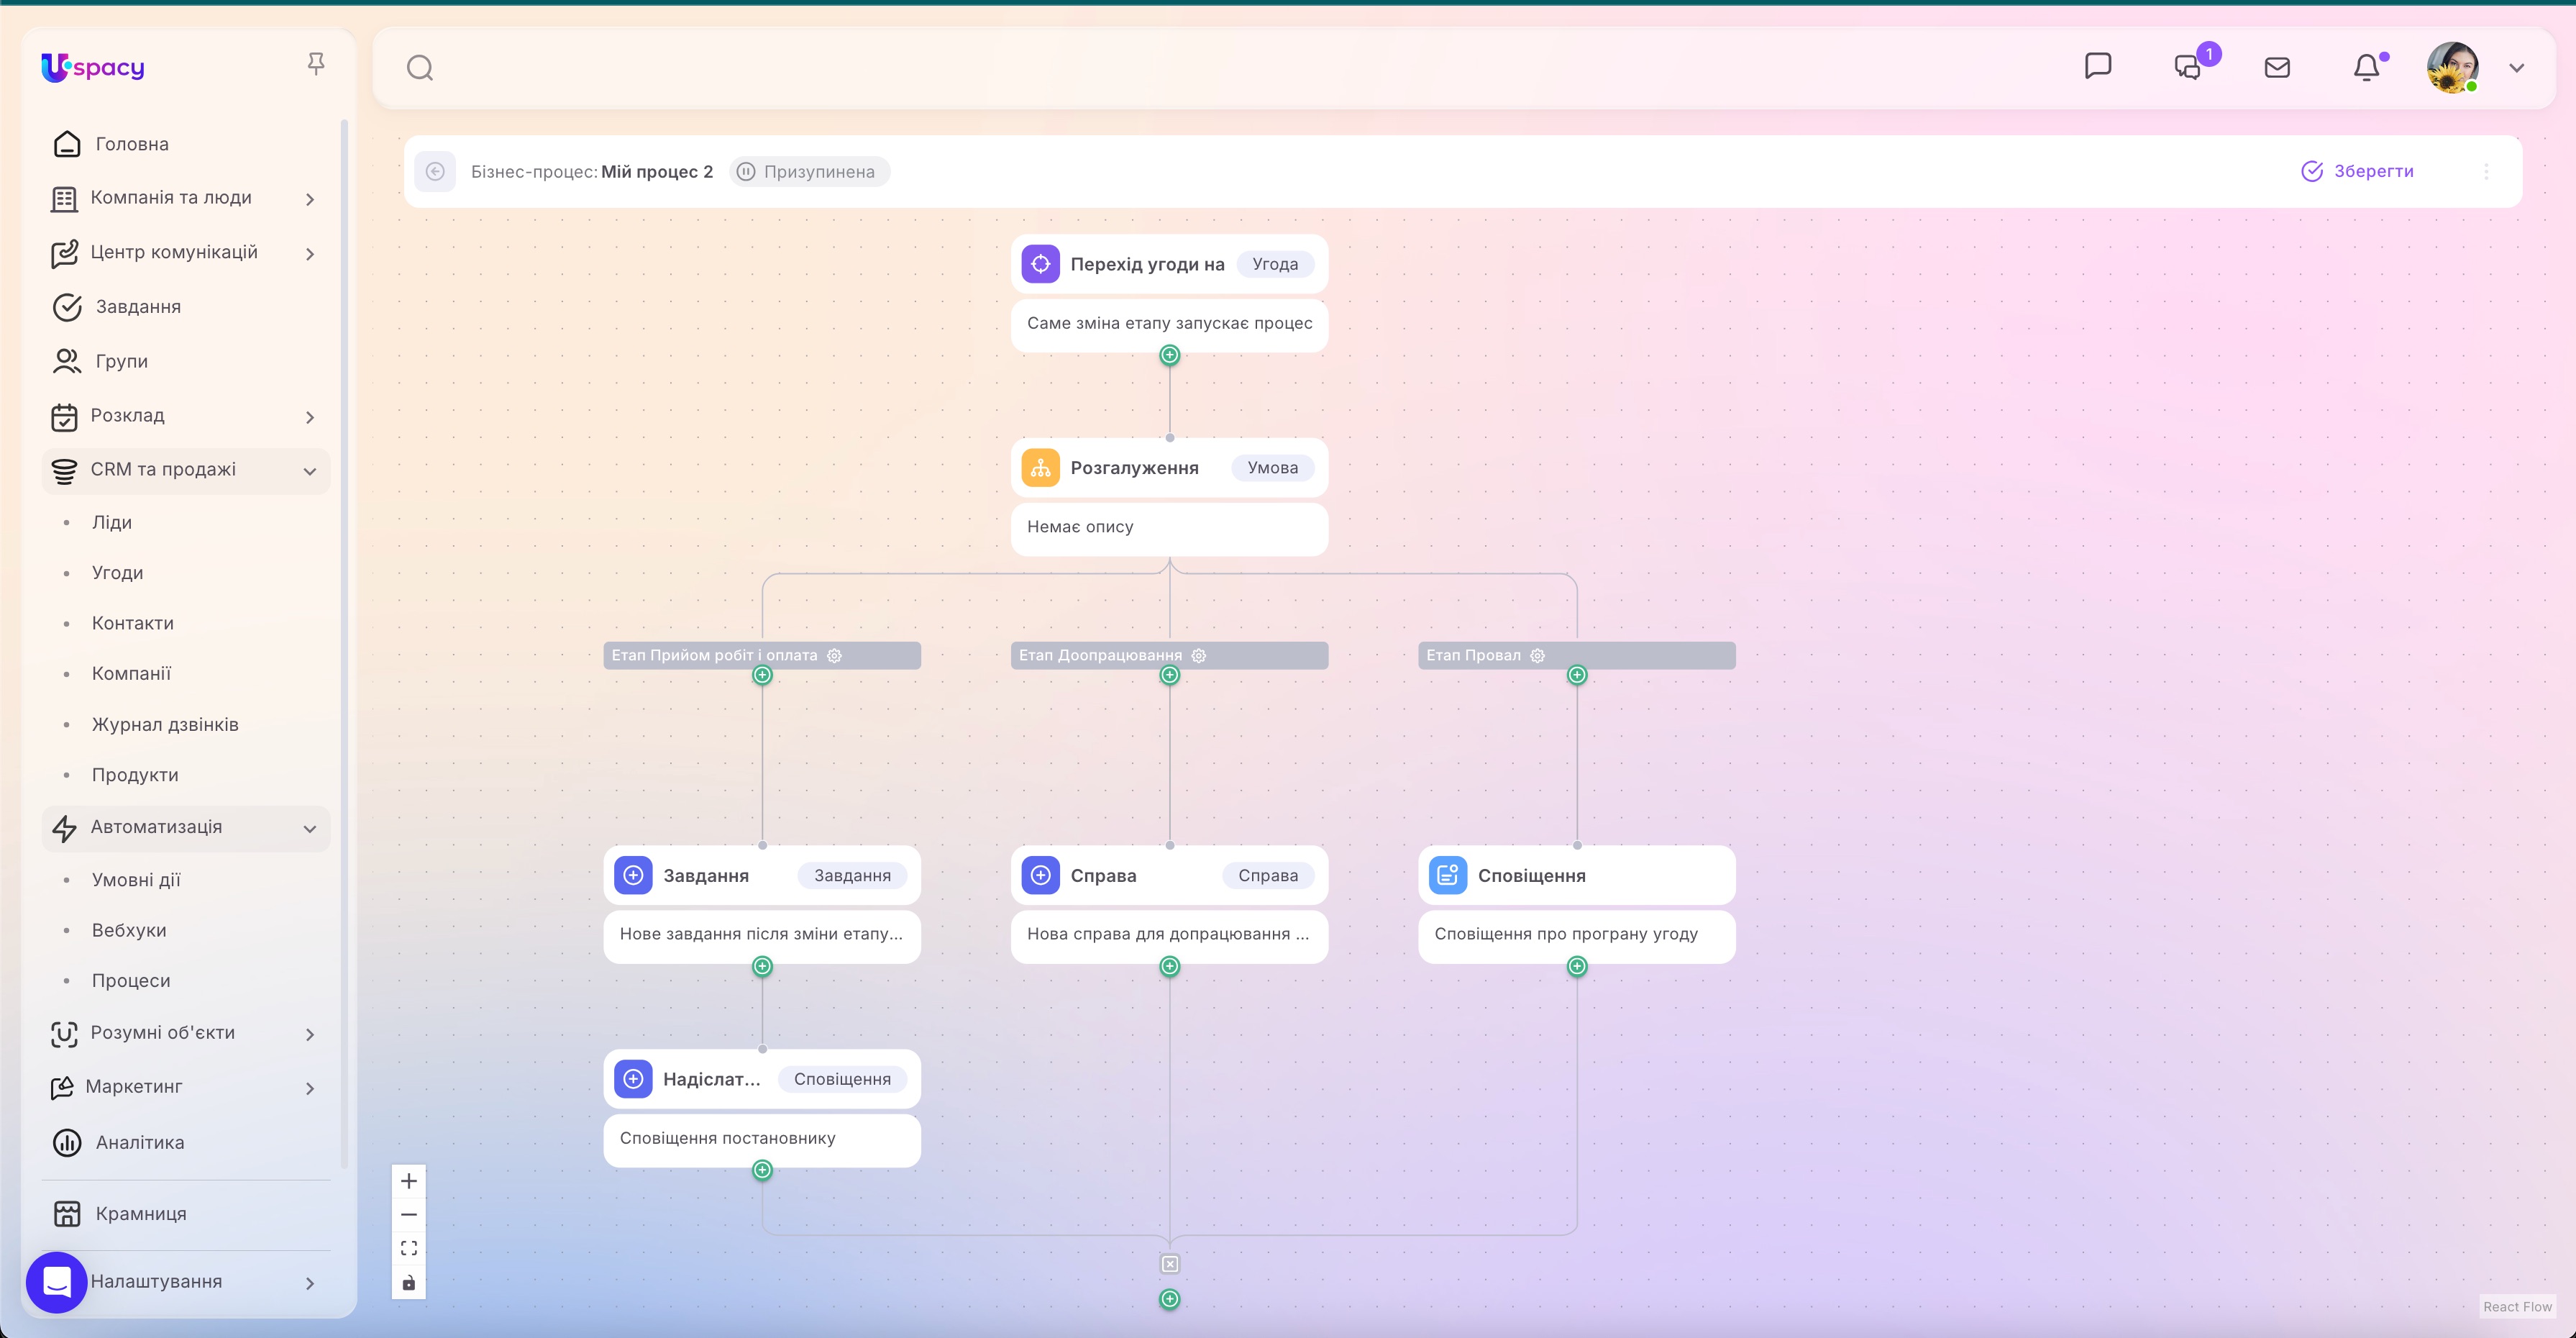Fit the flow view to screen

coord(409,1248)
